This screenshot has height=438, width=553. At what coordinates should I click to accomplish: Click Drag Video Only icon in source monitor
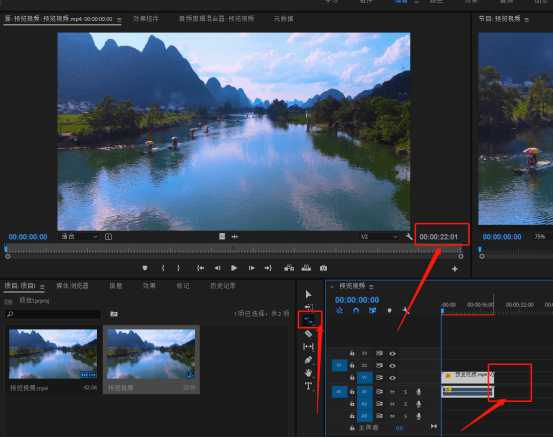(222, 237)
